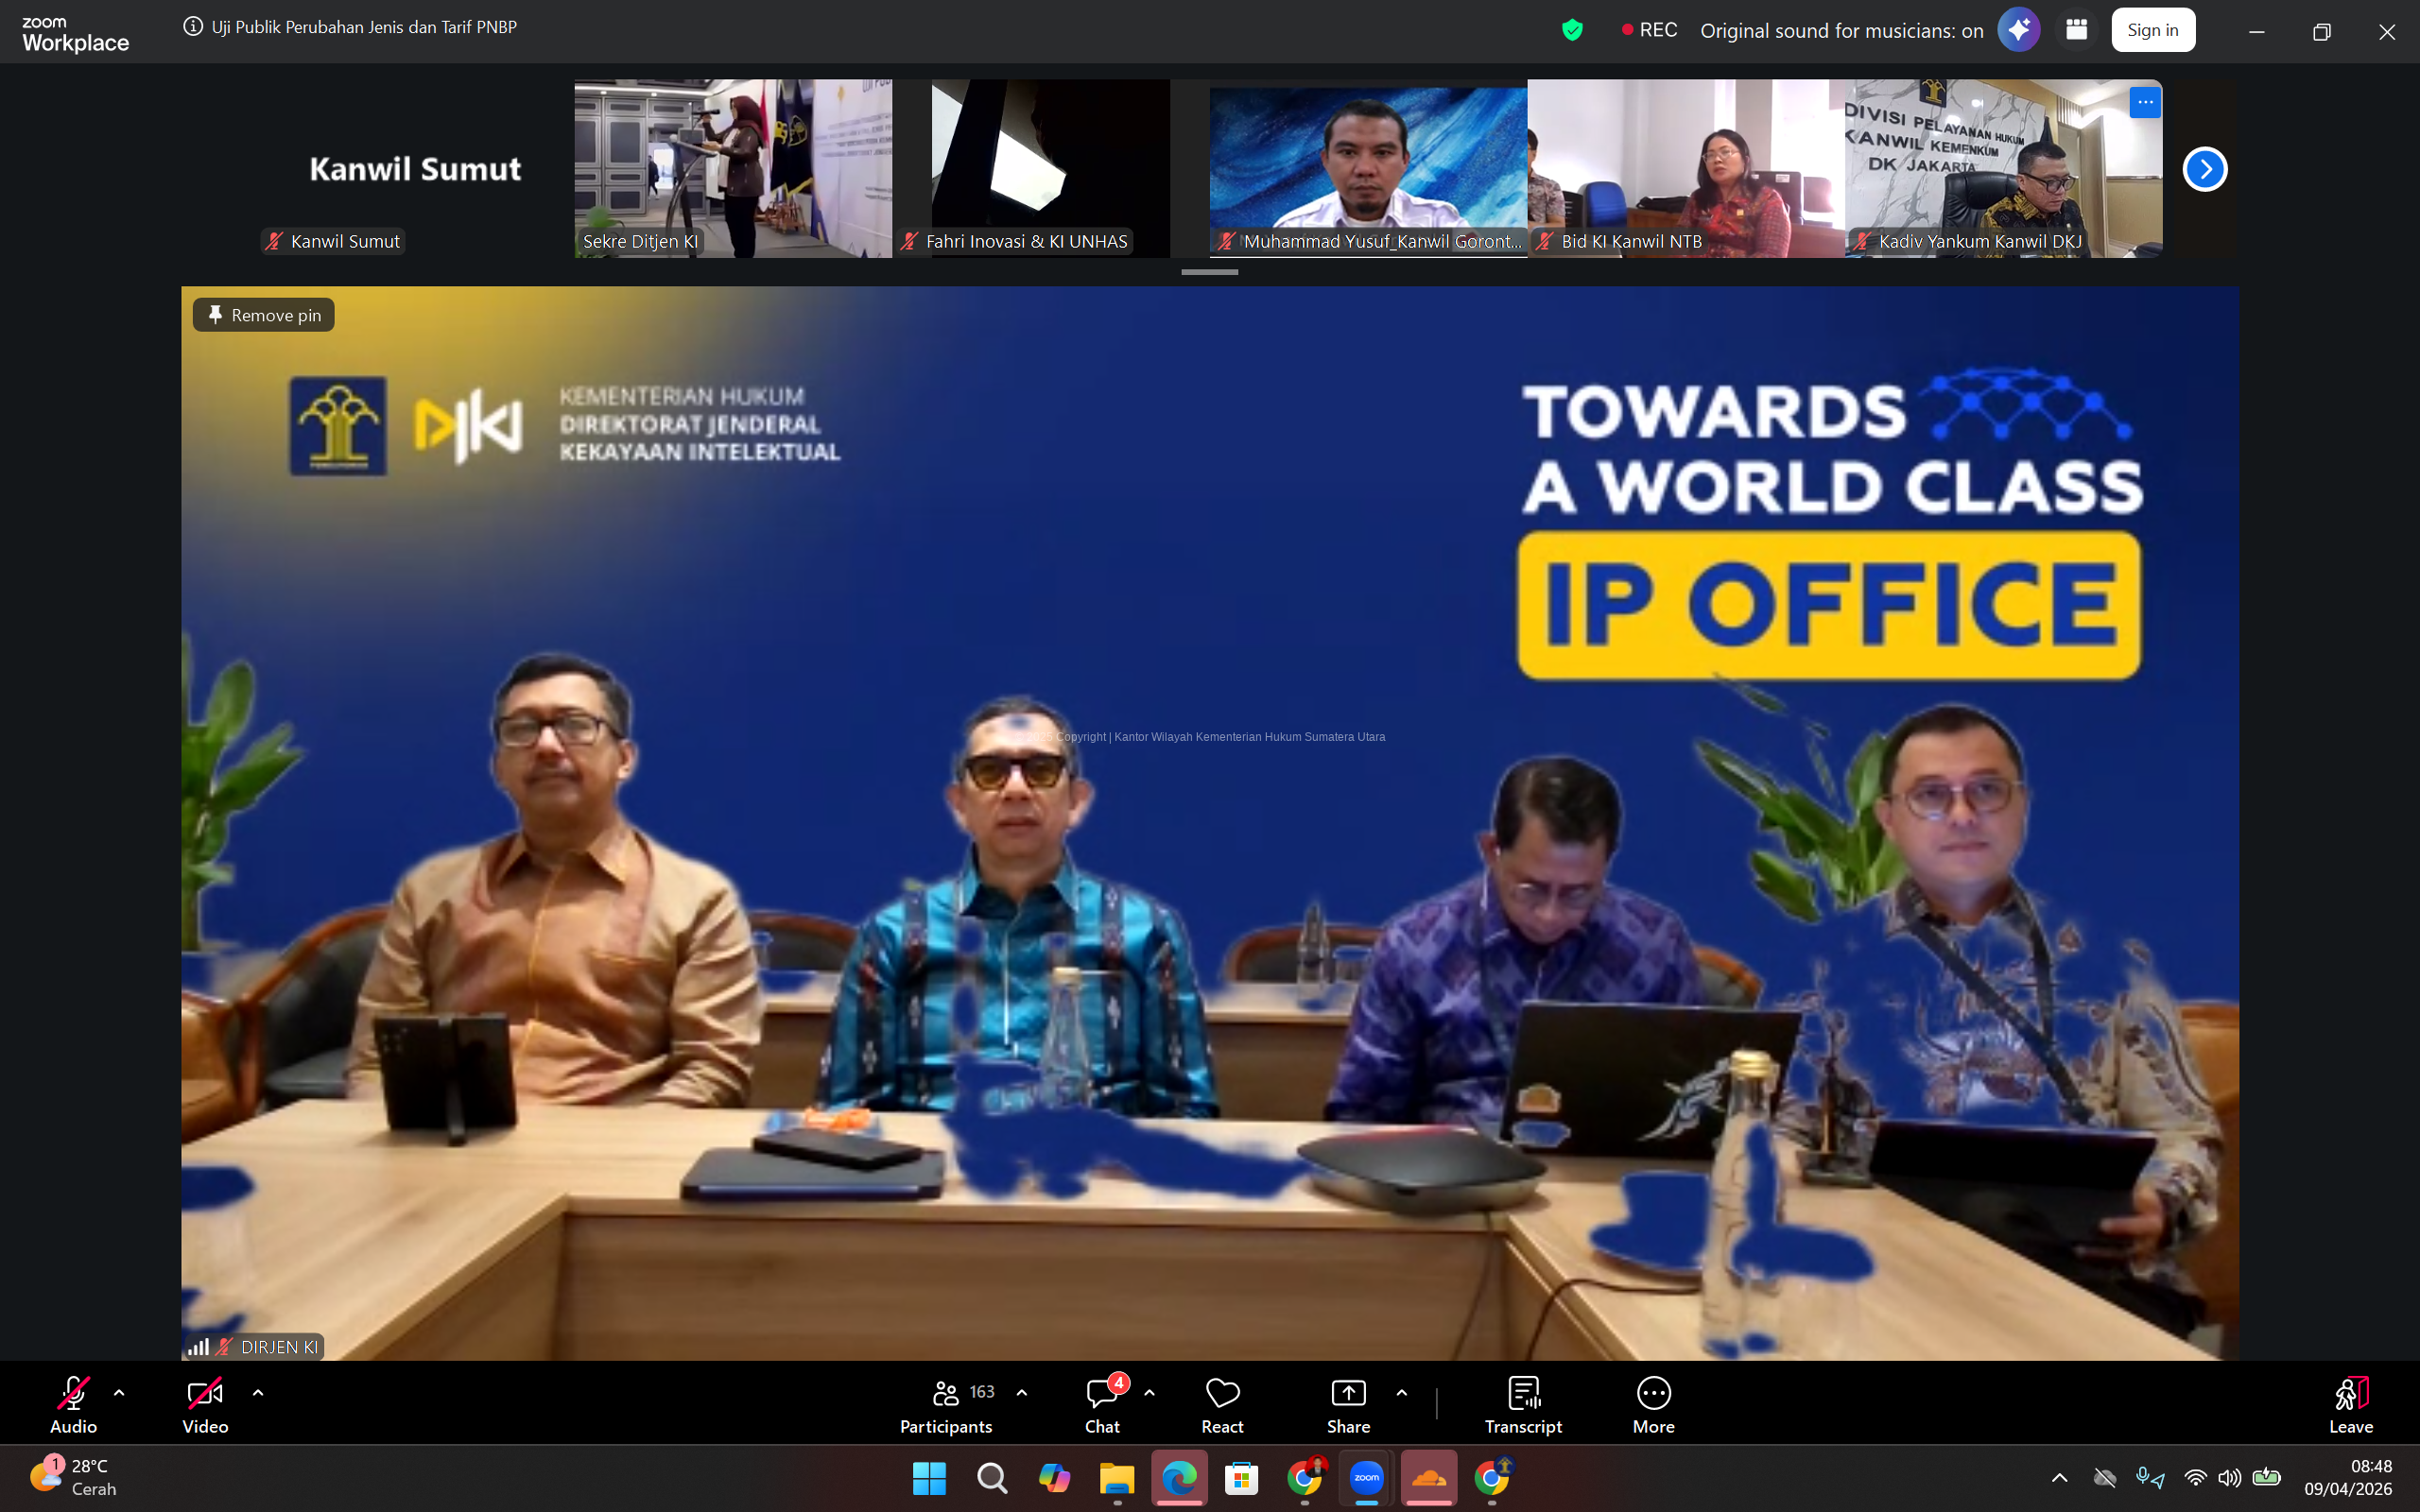The width and height of the screenshot is (2420, 1512).
Task: Show next participants with blue arrow
Action: 2204,169
